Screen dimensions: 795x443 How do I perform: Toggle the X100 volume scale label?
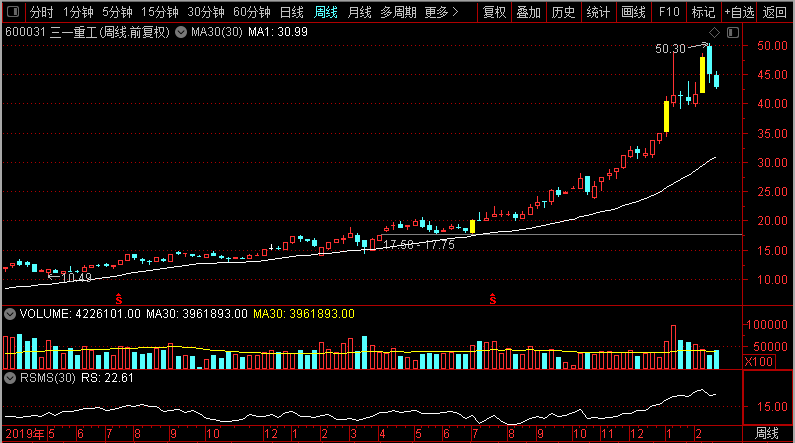click(x=759, y=362)
